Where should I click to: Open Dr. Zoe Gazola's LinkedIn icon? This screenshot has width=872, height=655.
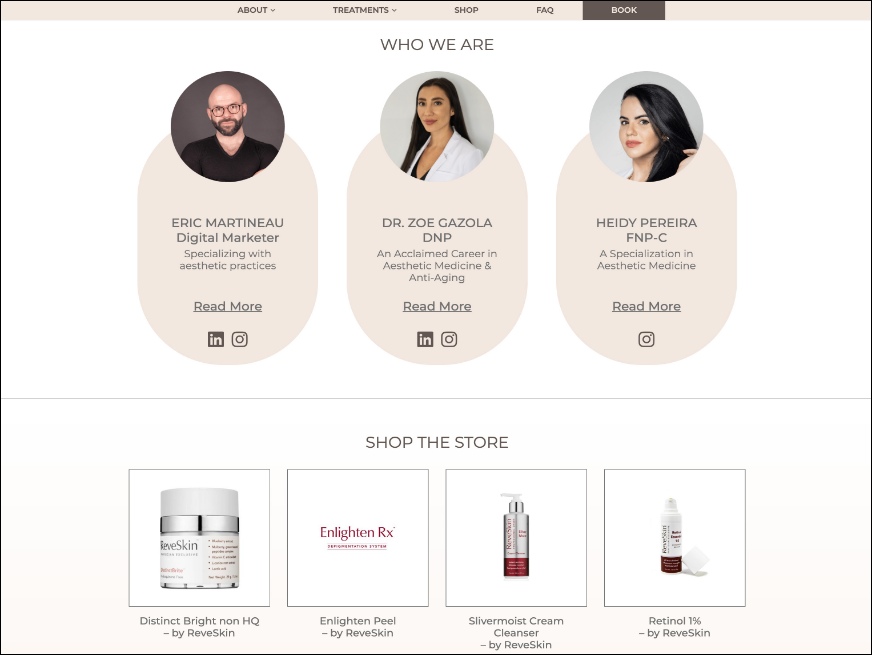[425, 339]
